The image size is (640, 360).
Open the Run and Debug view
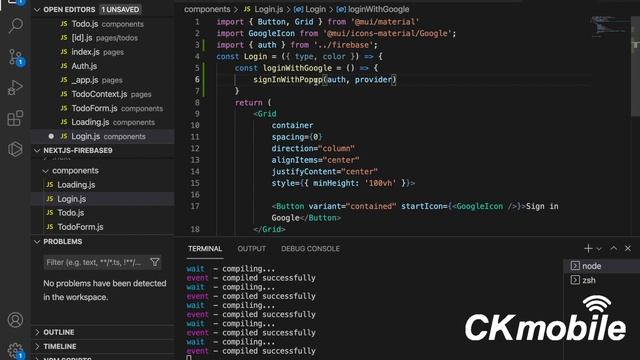(x=16, y=87)
